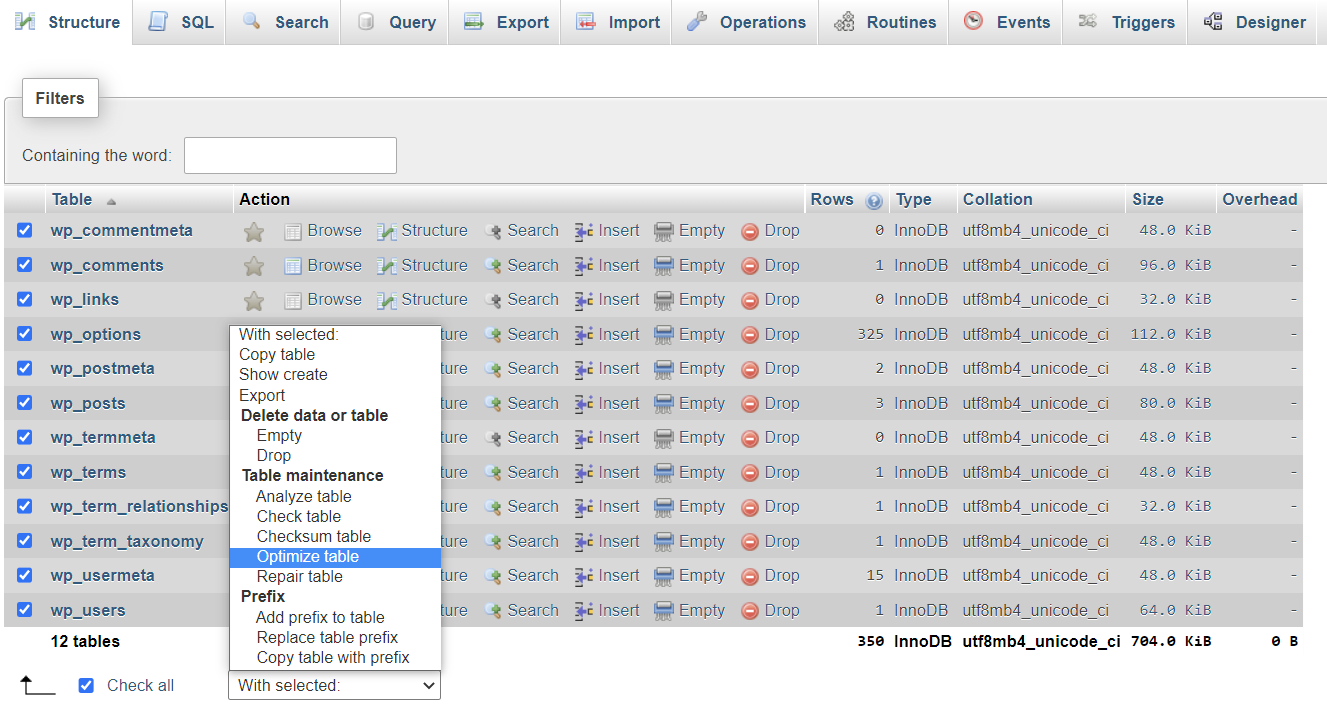Open wp_options using its table name link

(95, 333)
